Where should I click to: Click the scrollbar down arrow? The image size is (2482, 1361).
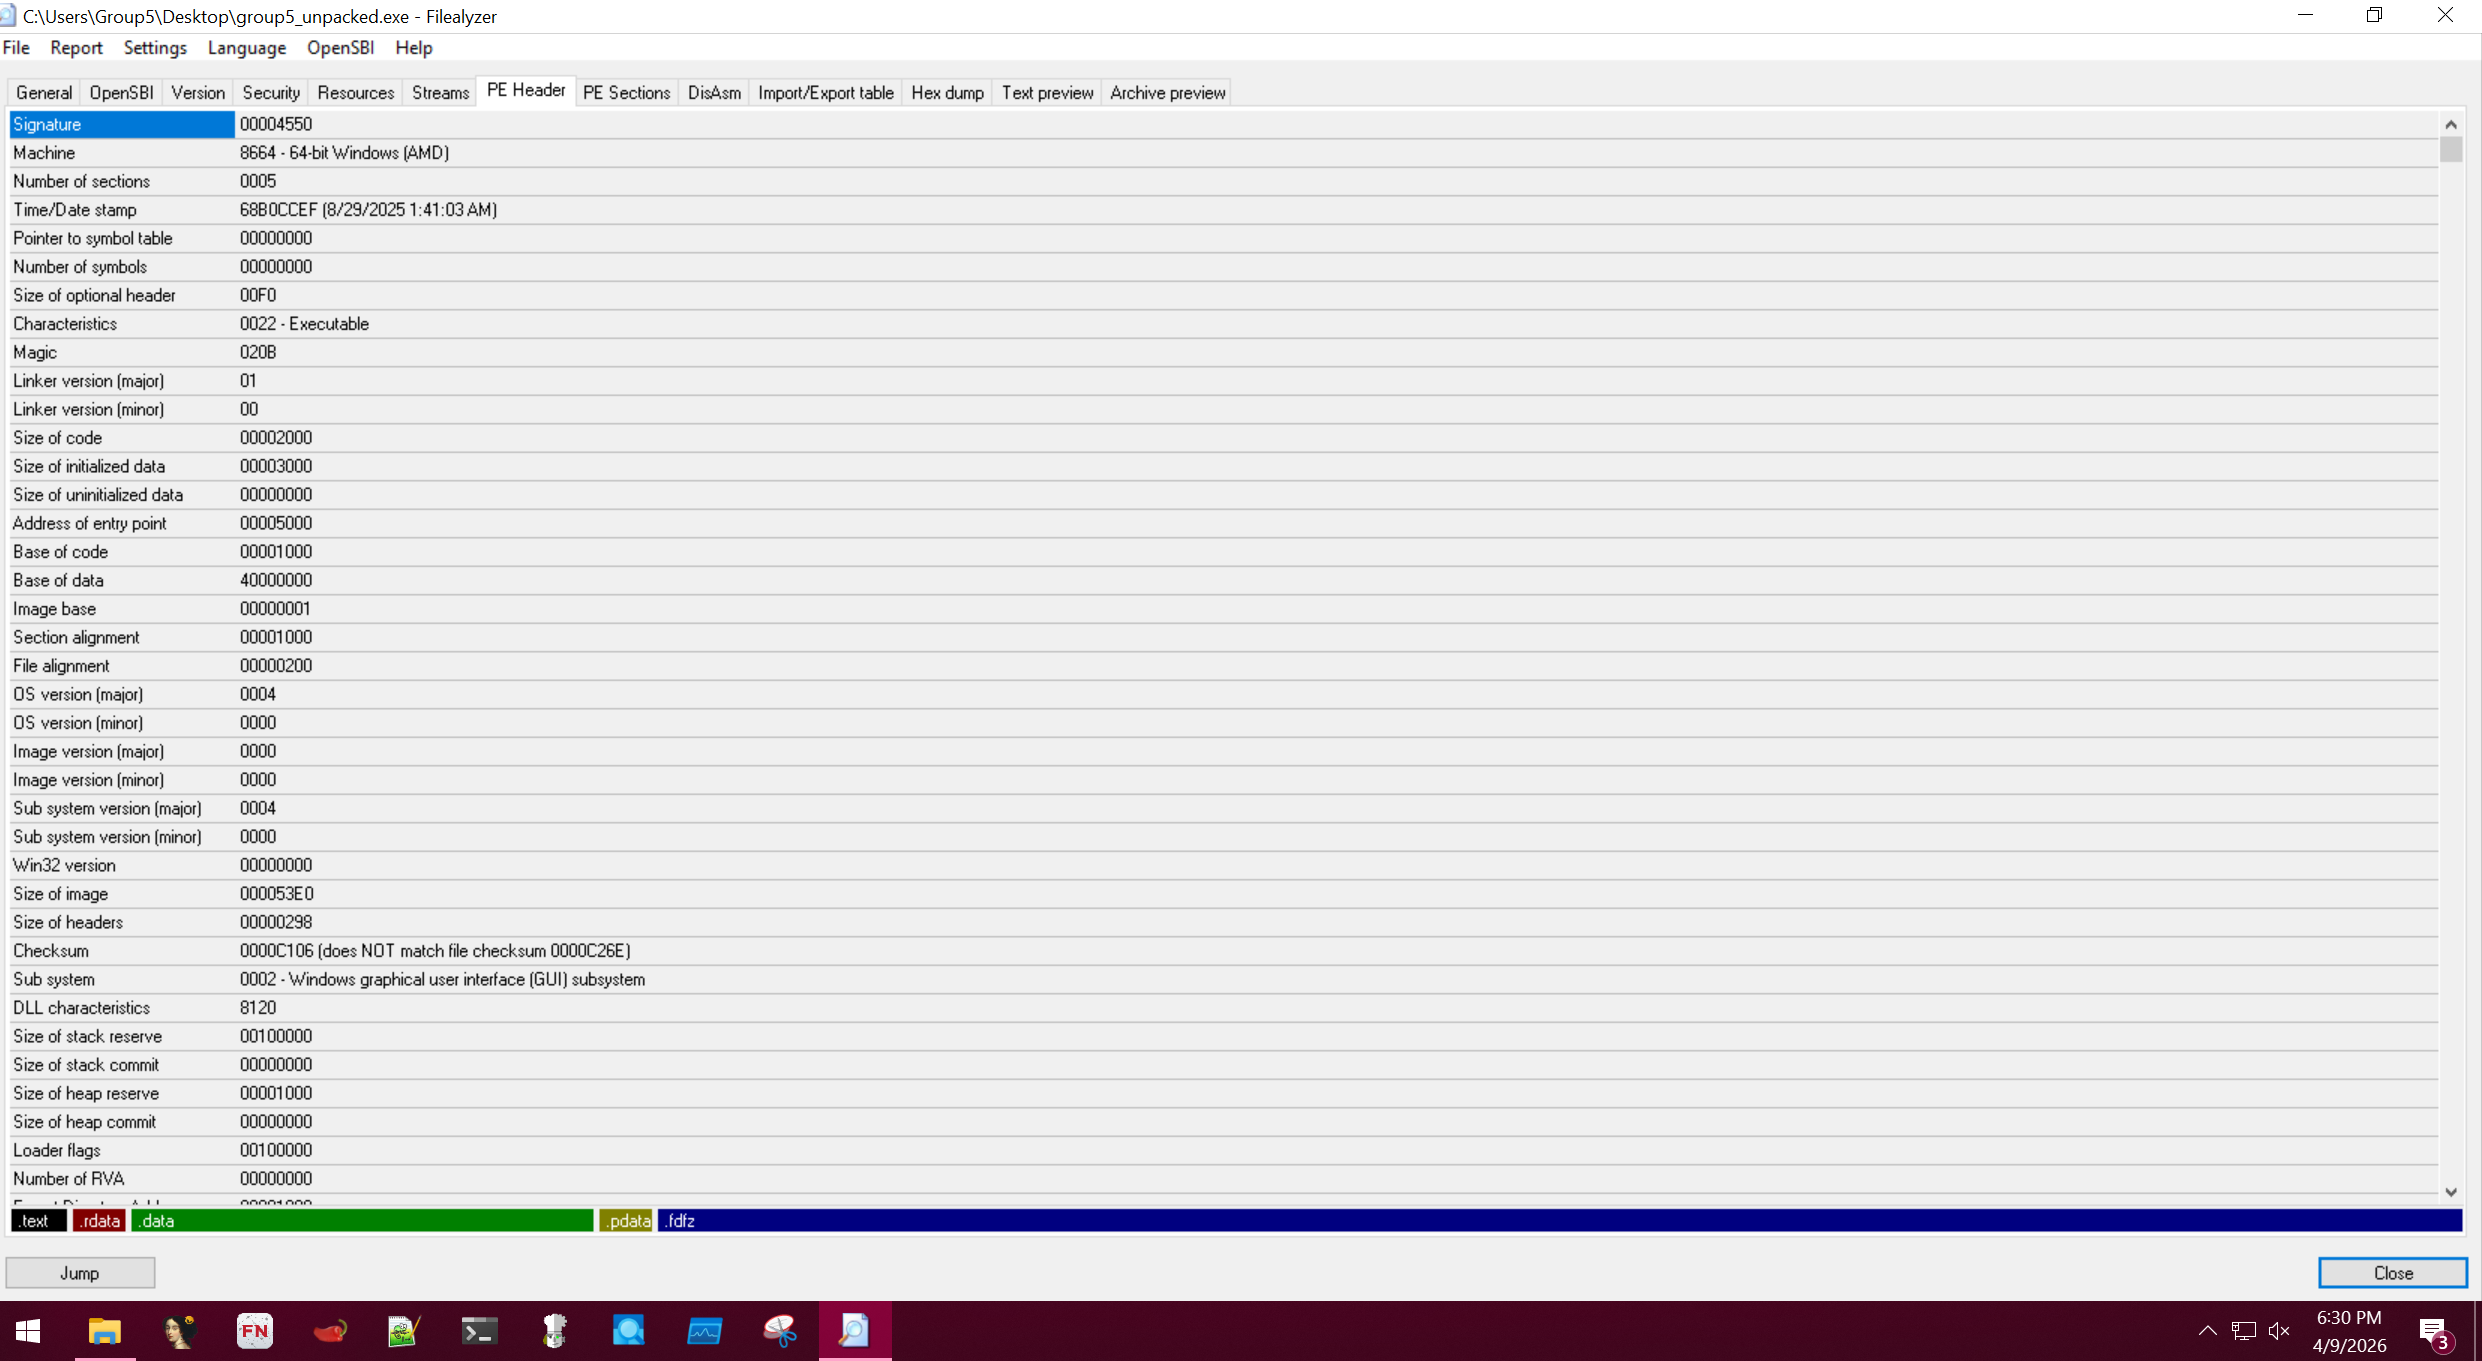click(2450, 1191)
